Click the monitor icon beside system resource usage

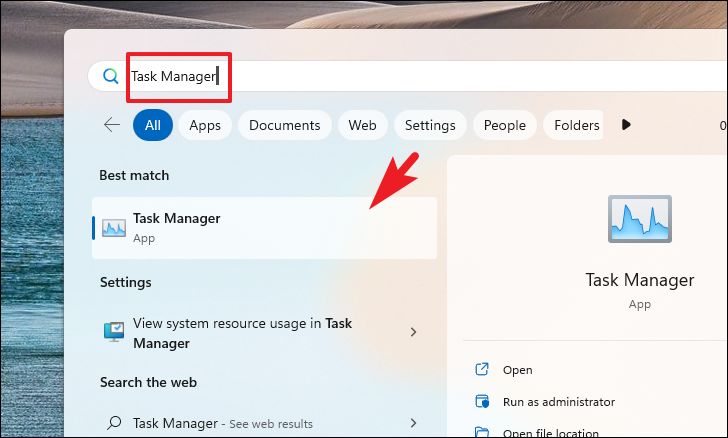pyautogui.click(x=114, y=332)
